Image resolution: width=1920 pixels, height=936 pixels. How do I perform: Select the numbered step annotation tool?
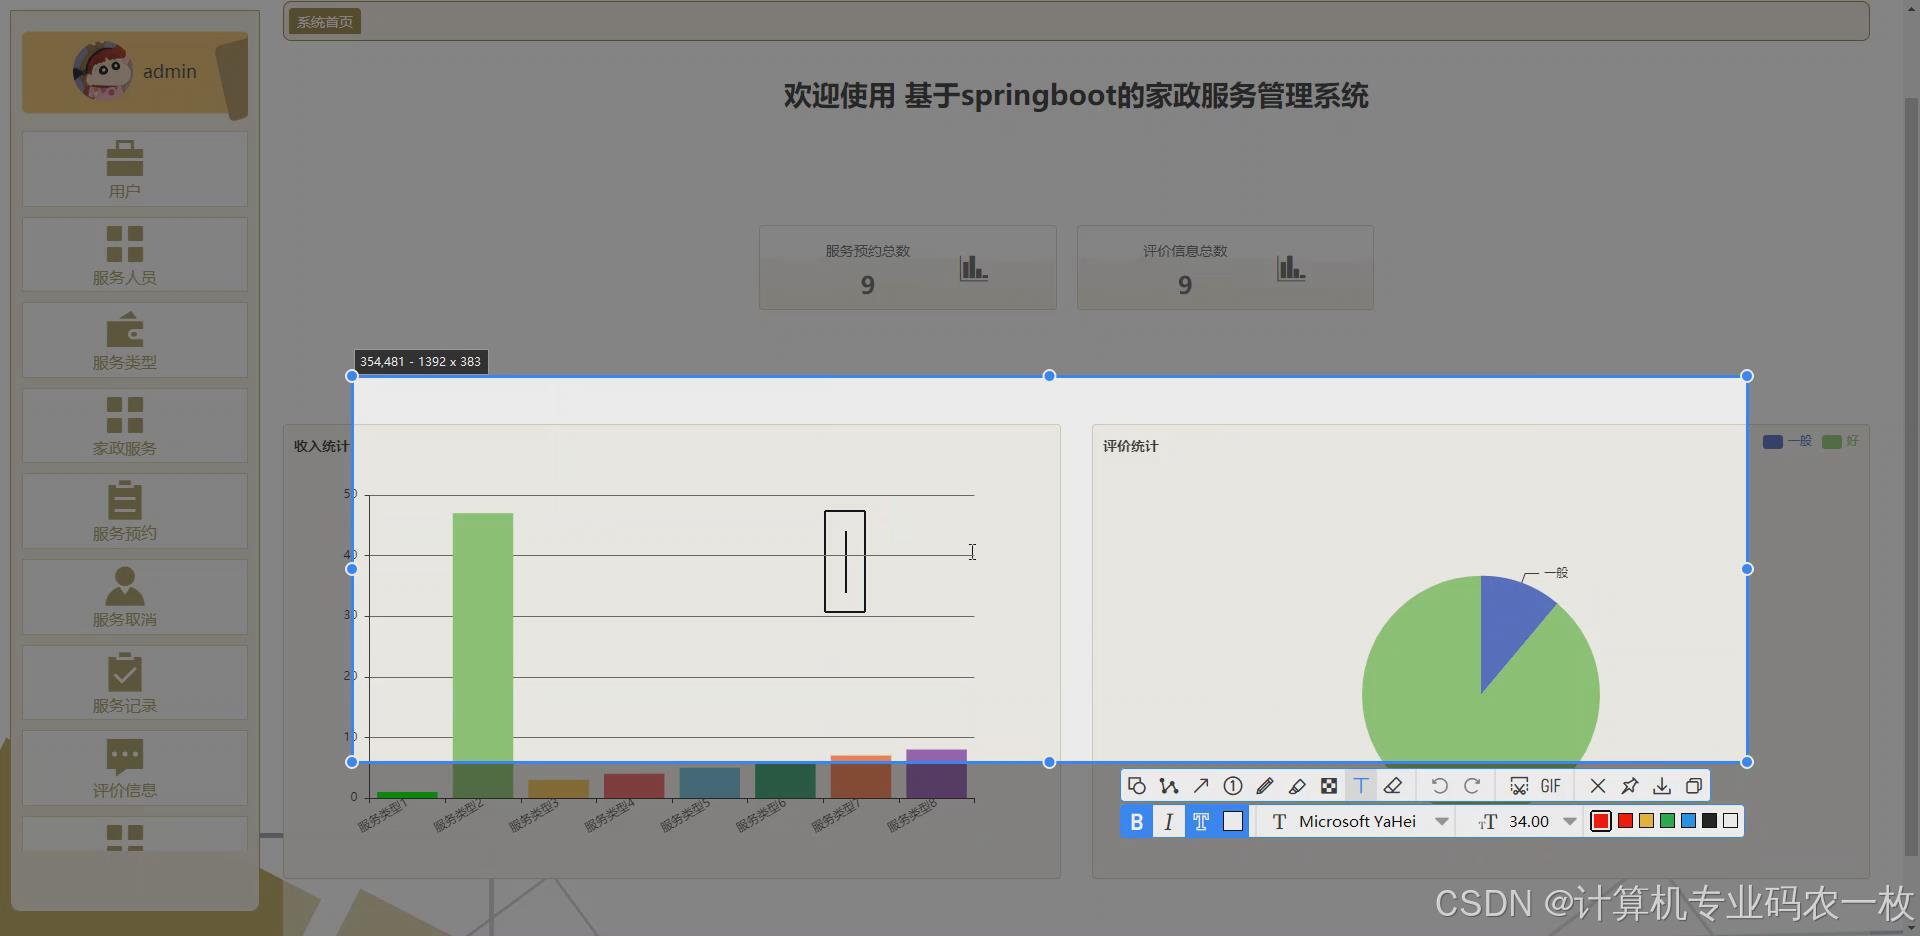click(x=1233, y=786)
